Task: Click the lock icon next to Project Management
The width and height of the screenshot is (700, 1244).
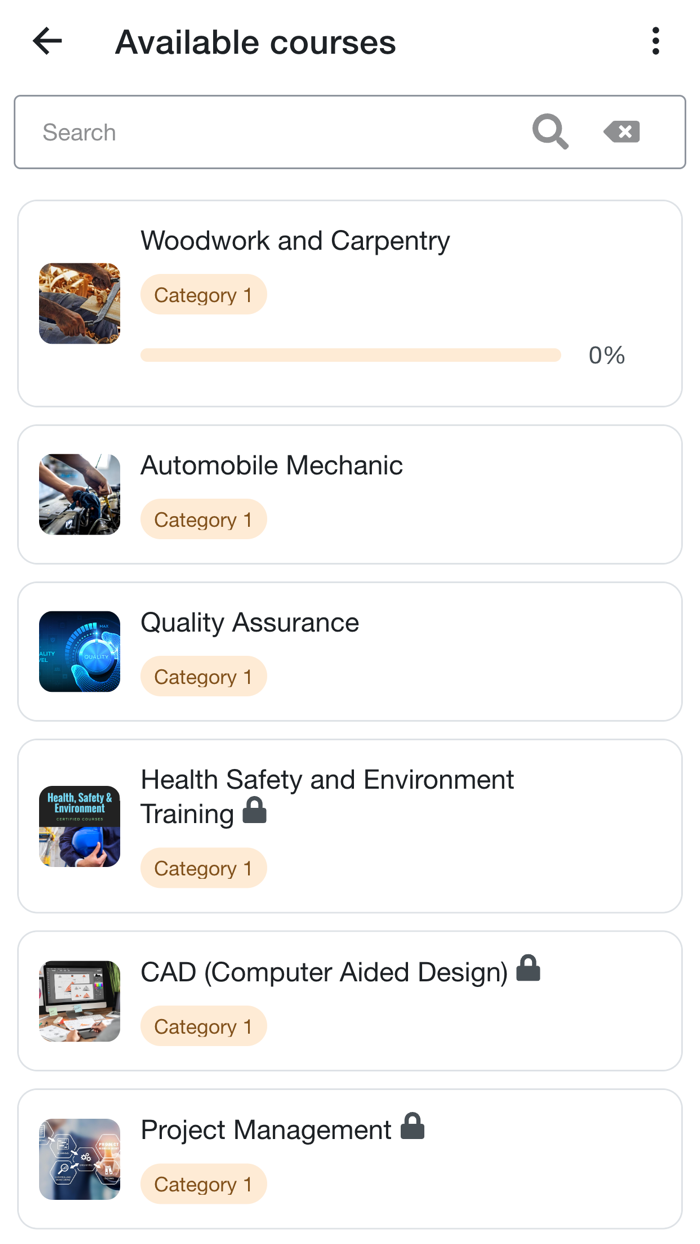Action: (x=412, y=1127)
